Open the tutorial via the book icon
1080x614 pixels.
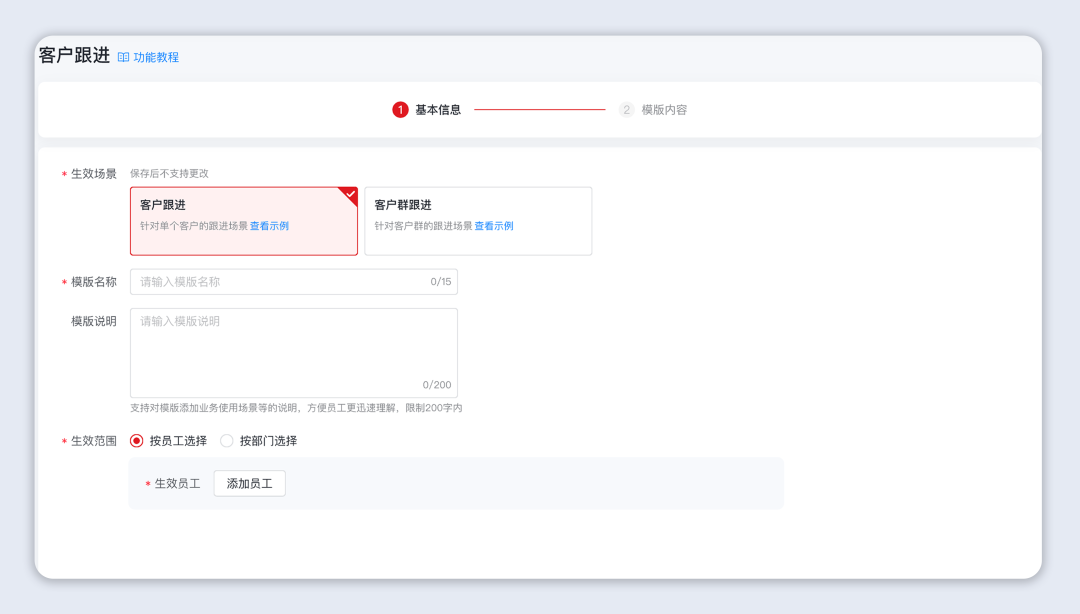[122, 57]
